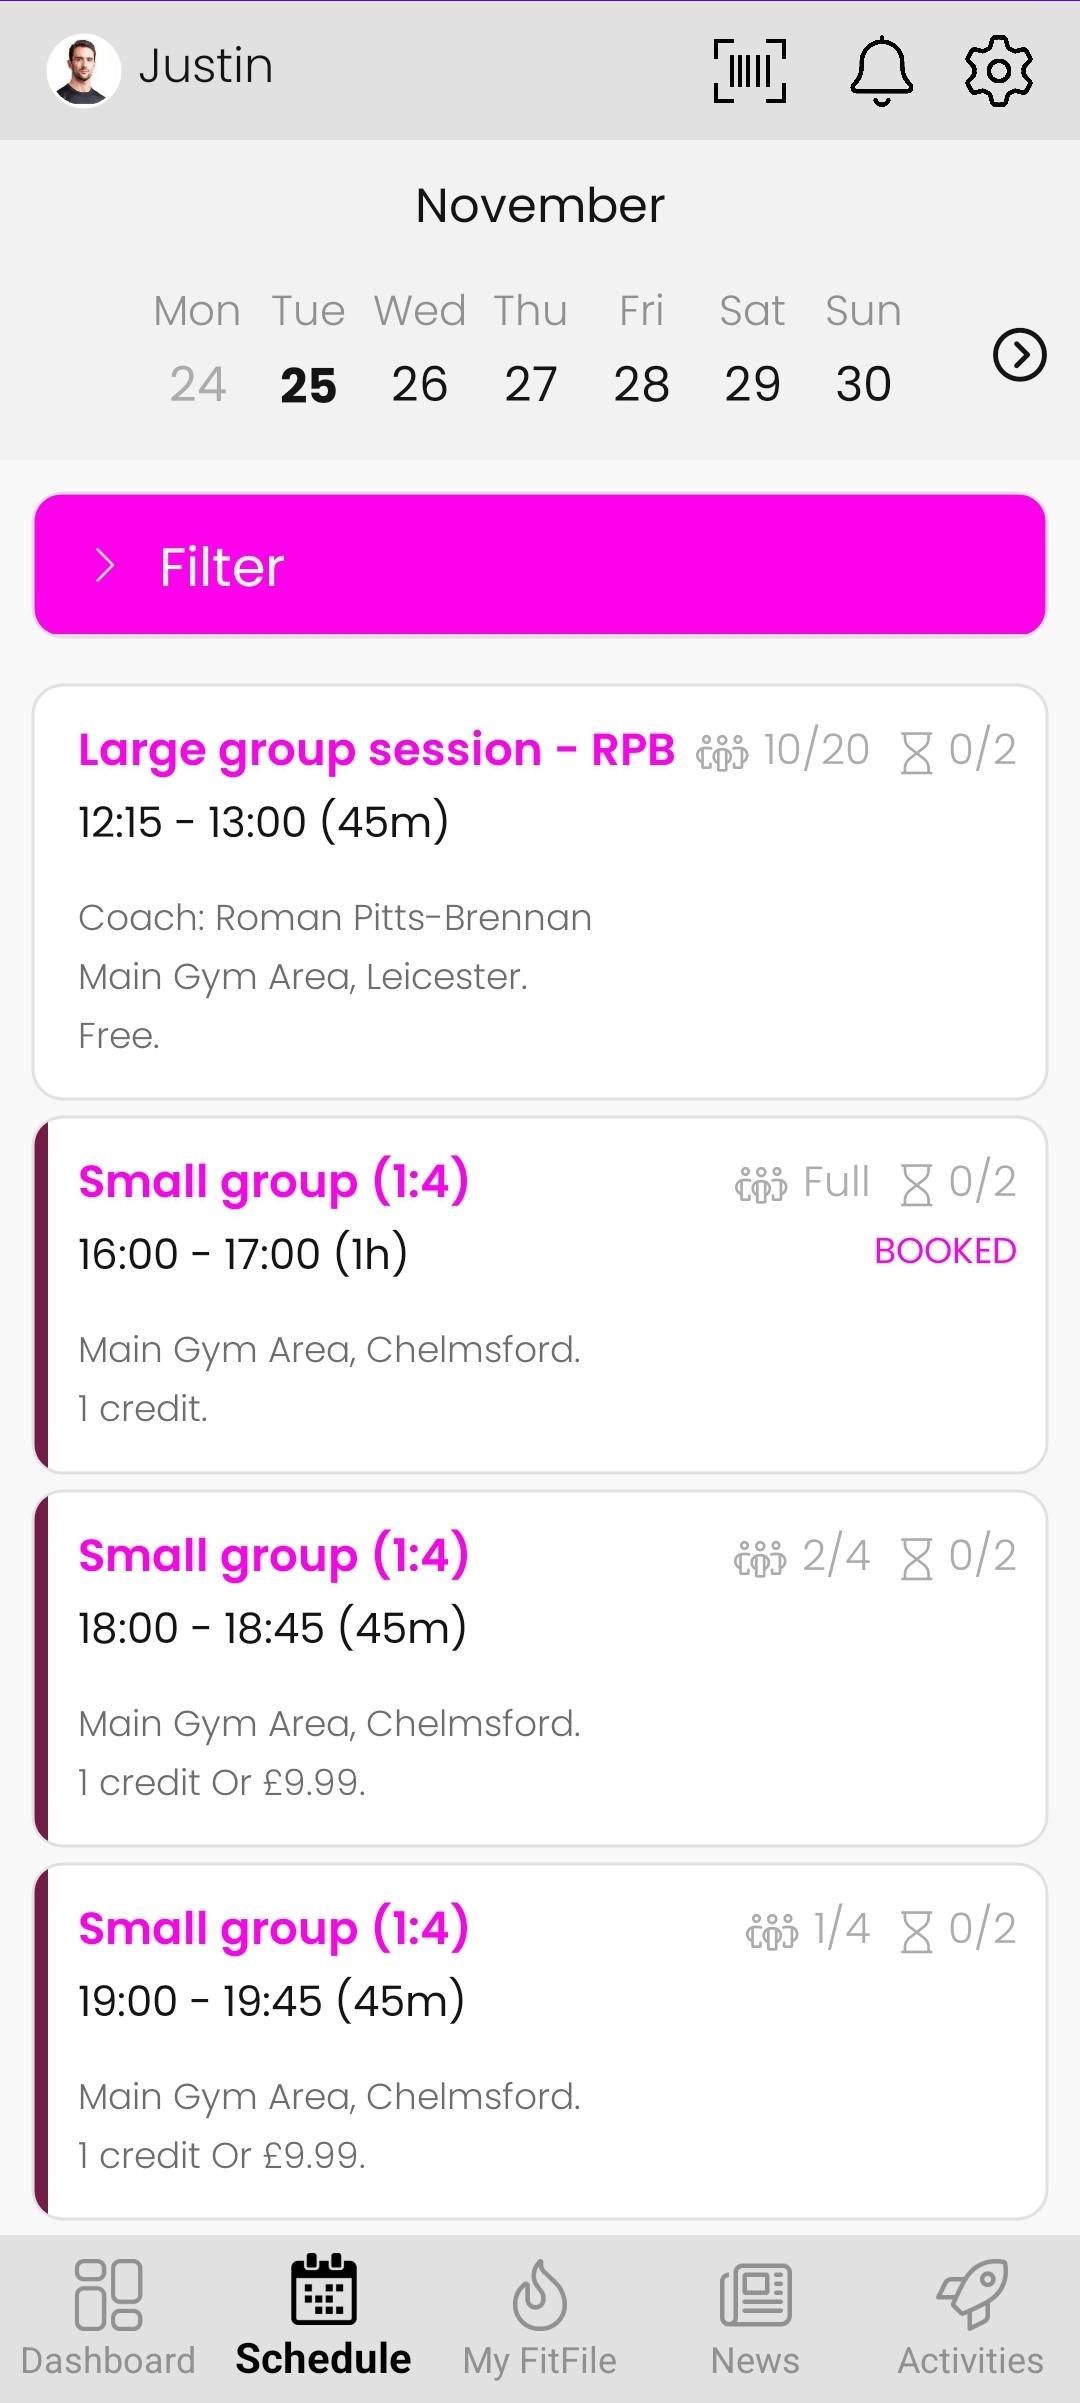Tap the Schedule calendar icon
Image resolution: width=1080 pixels, height=2403 pixels.
coord(323,2290)
